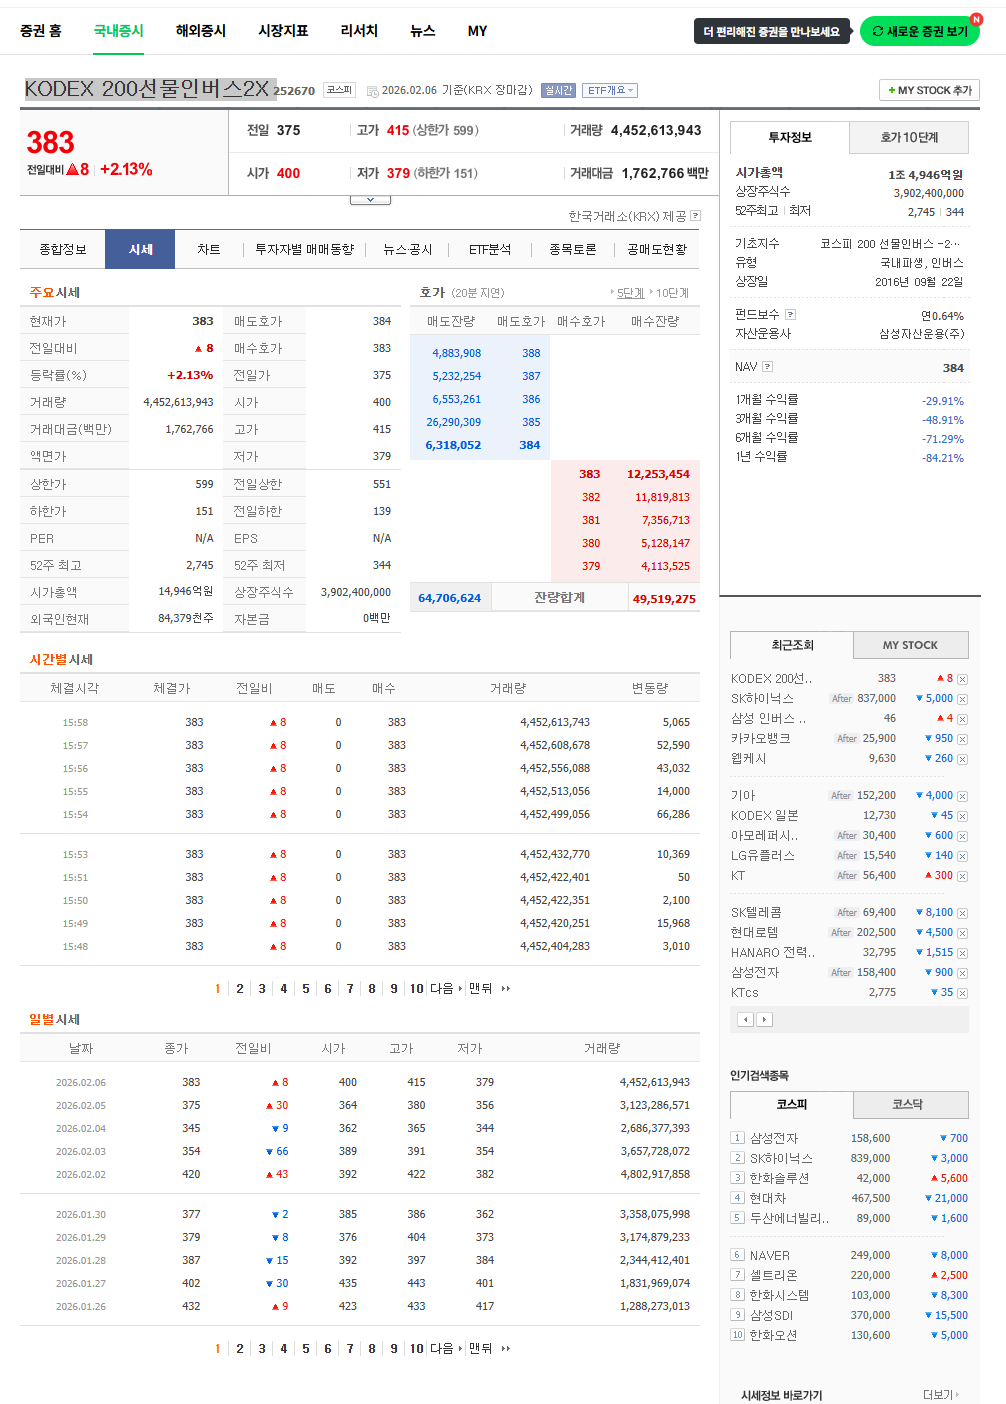
Task: Remove 현대로템 from recently viewed list
Action: pos(962,933)
